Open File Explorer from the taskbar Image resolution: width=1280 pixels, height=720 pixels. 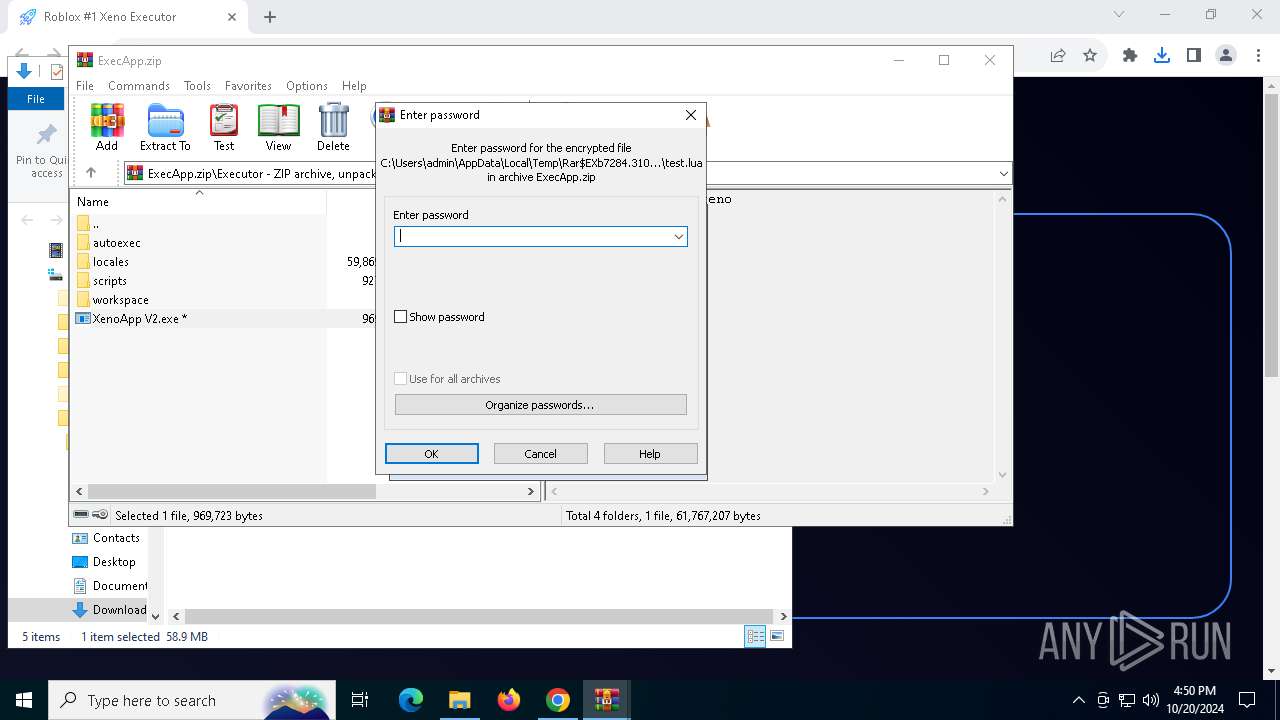(459, 700)
